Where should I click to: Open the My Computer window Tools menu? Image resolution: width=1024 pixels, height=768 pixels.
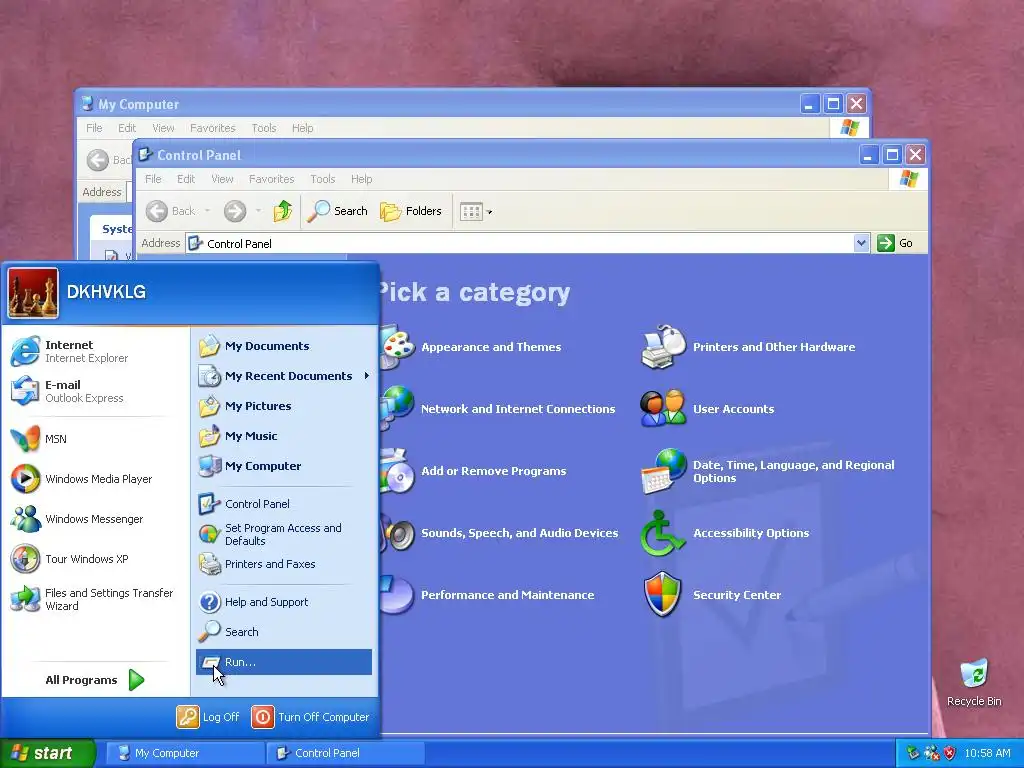(264, 128)
